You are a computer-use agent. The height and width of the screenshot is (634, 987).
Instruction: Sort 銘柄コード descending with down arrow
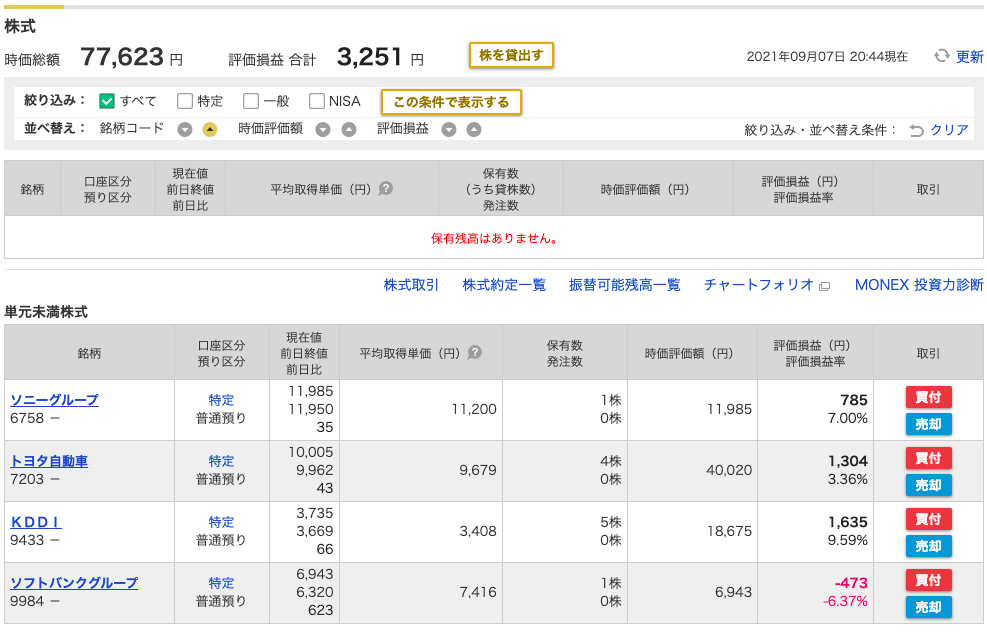pyautogui.click(x=184, y=130)
